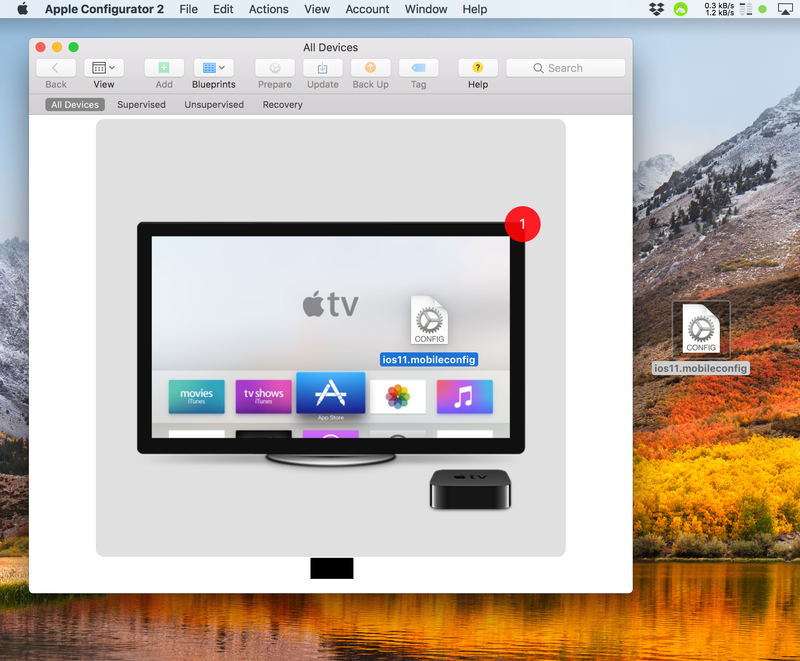Image resolution: width=800 pixels, height=661 pixels.
Task: Click the blue Tag icon
Action: tap(418, 68)
